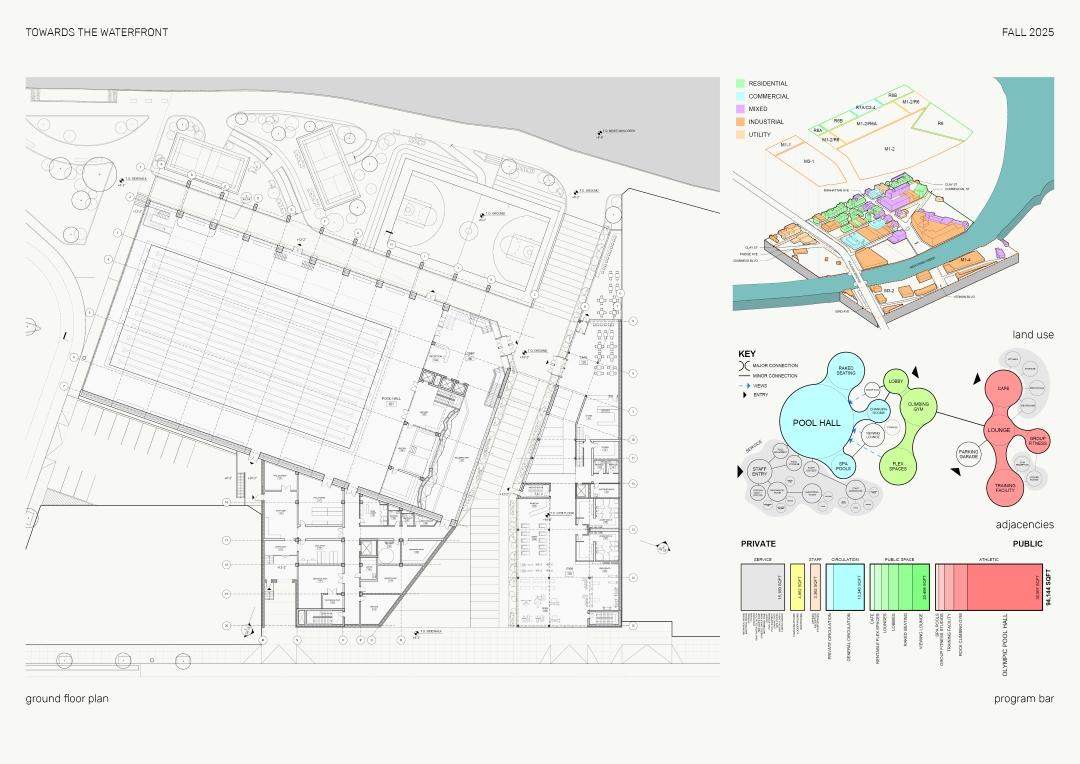This screenshot has height=764, width=1080.
Task: Click the "Towards the Waterfront" title
Action: 97,33
